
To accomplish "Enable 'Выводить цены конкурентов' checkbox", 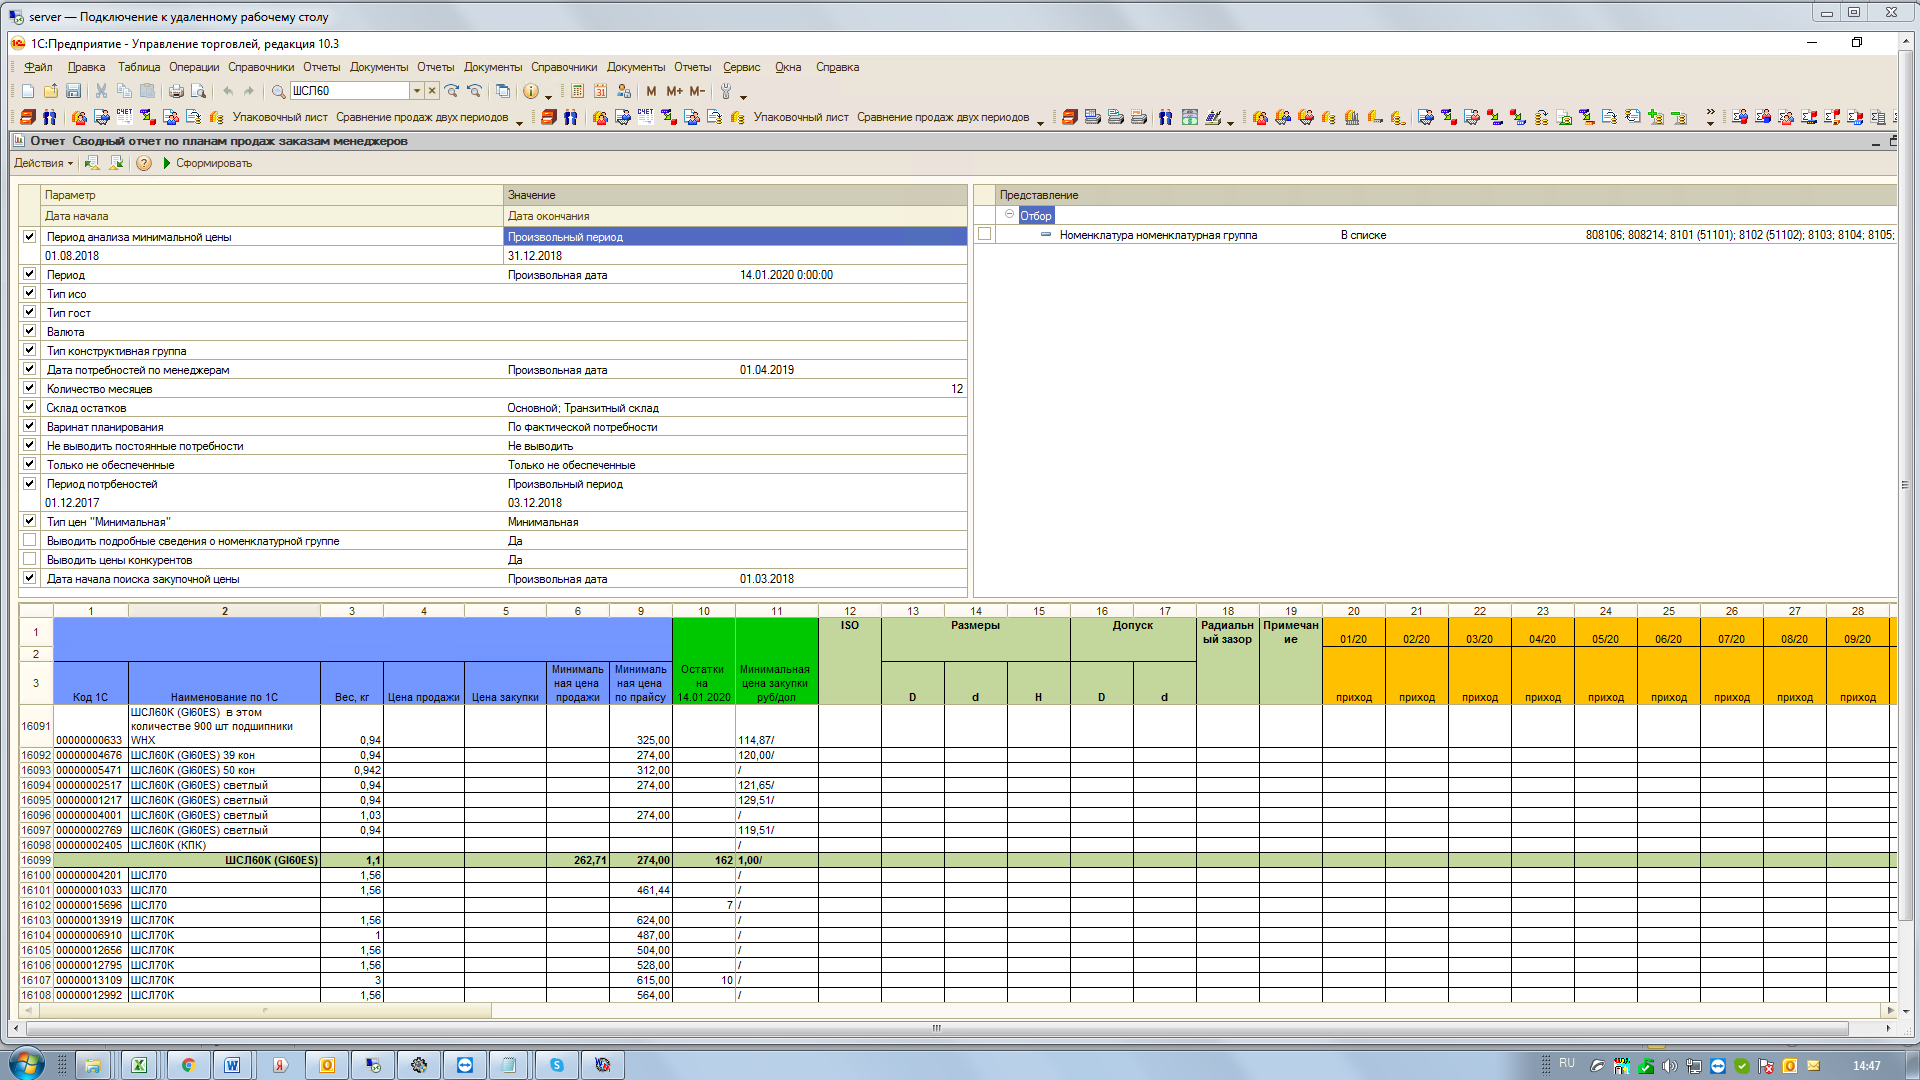I will 30,560.
